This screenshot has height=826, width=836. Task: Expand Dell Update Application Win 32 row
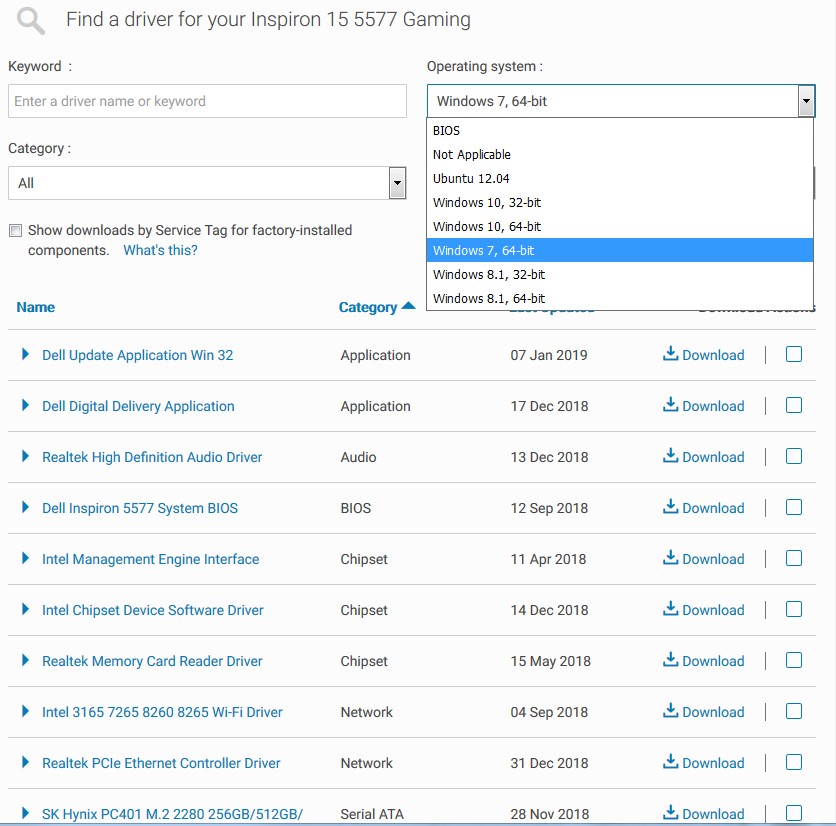point(25,354)
